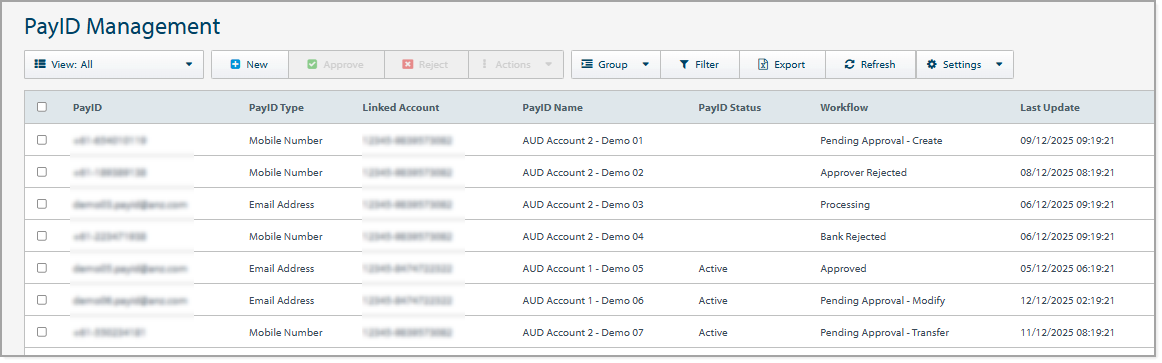Image resolution: width=1162 pixels, height=363 pixels.
Task: Click the Settings gear icon
Action: tap(932, 64)
